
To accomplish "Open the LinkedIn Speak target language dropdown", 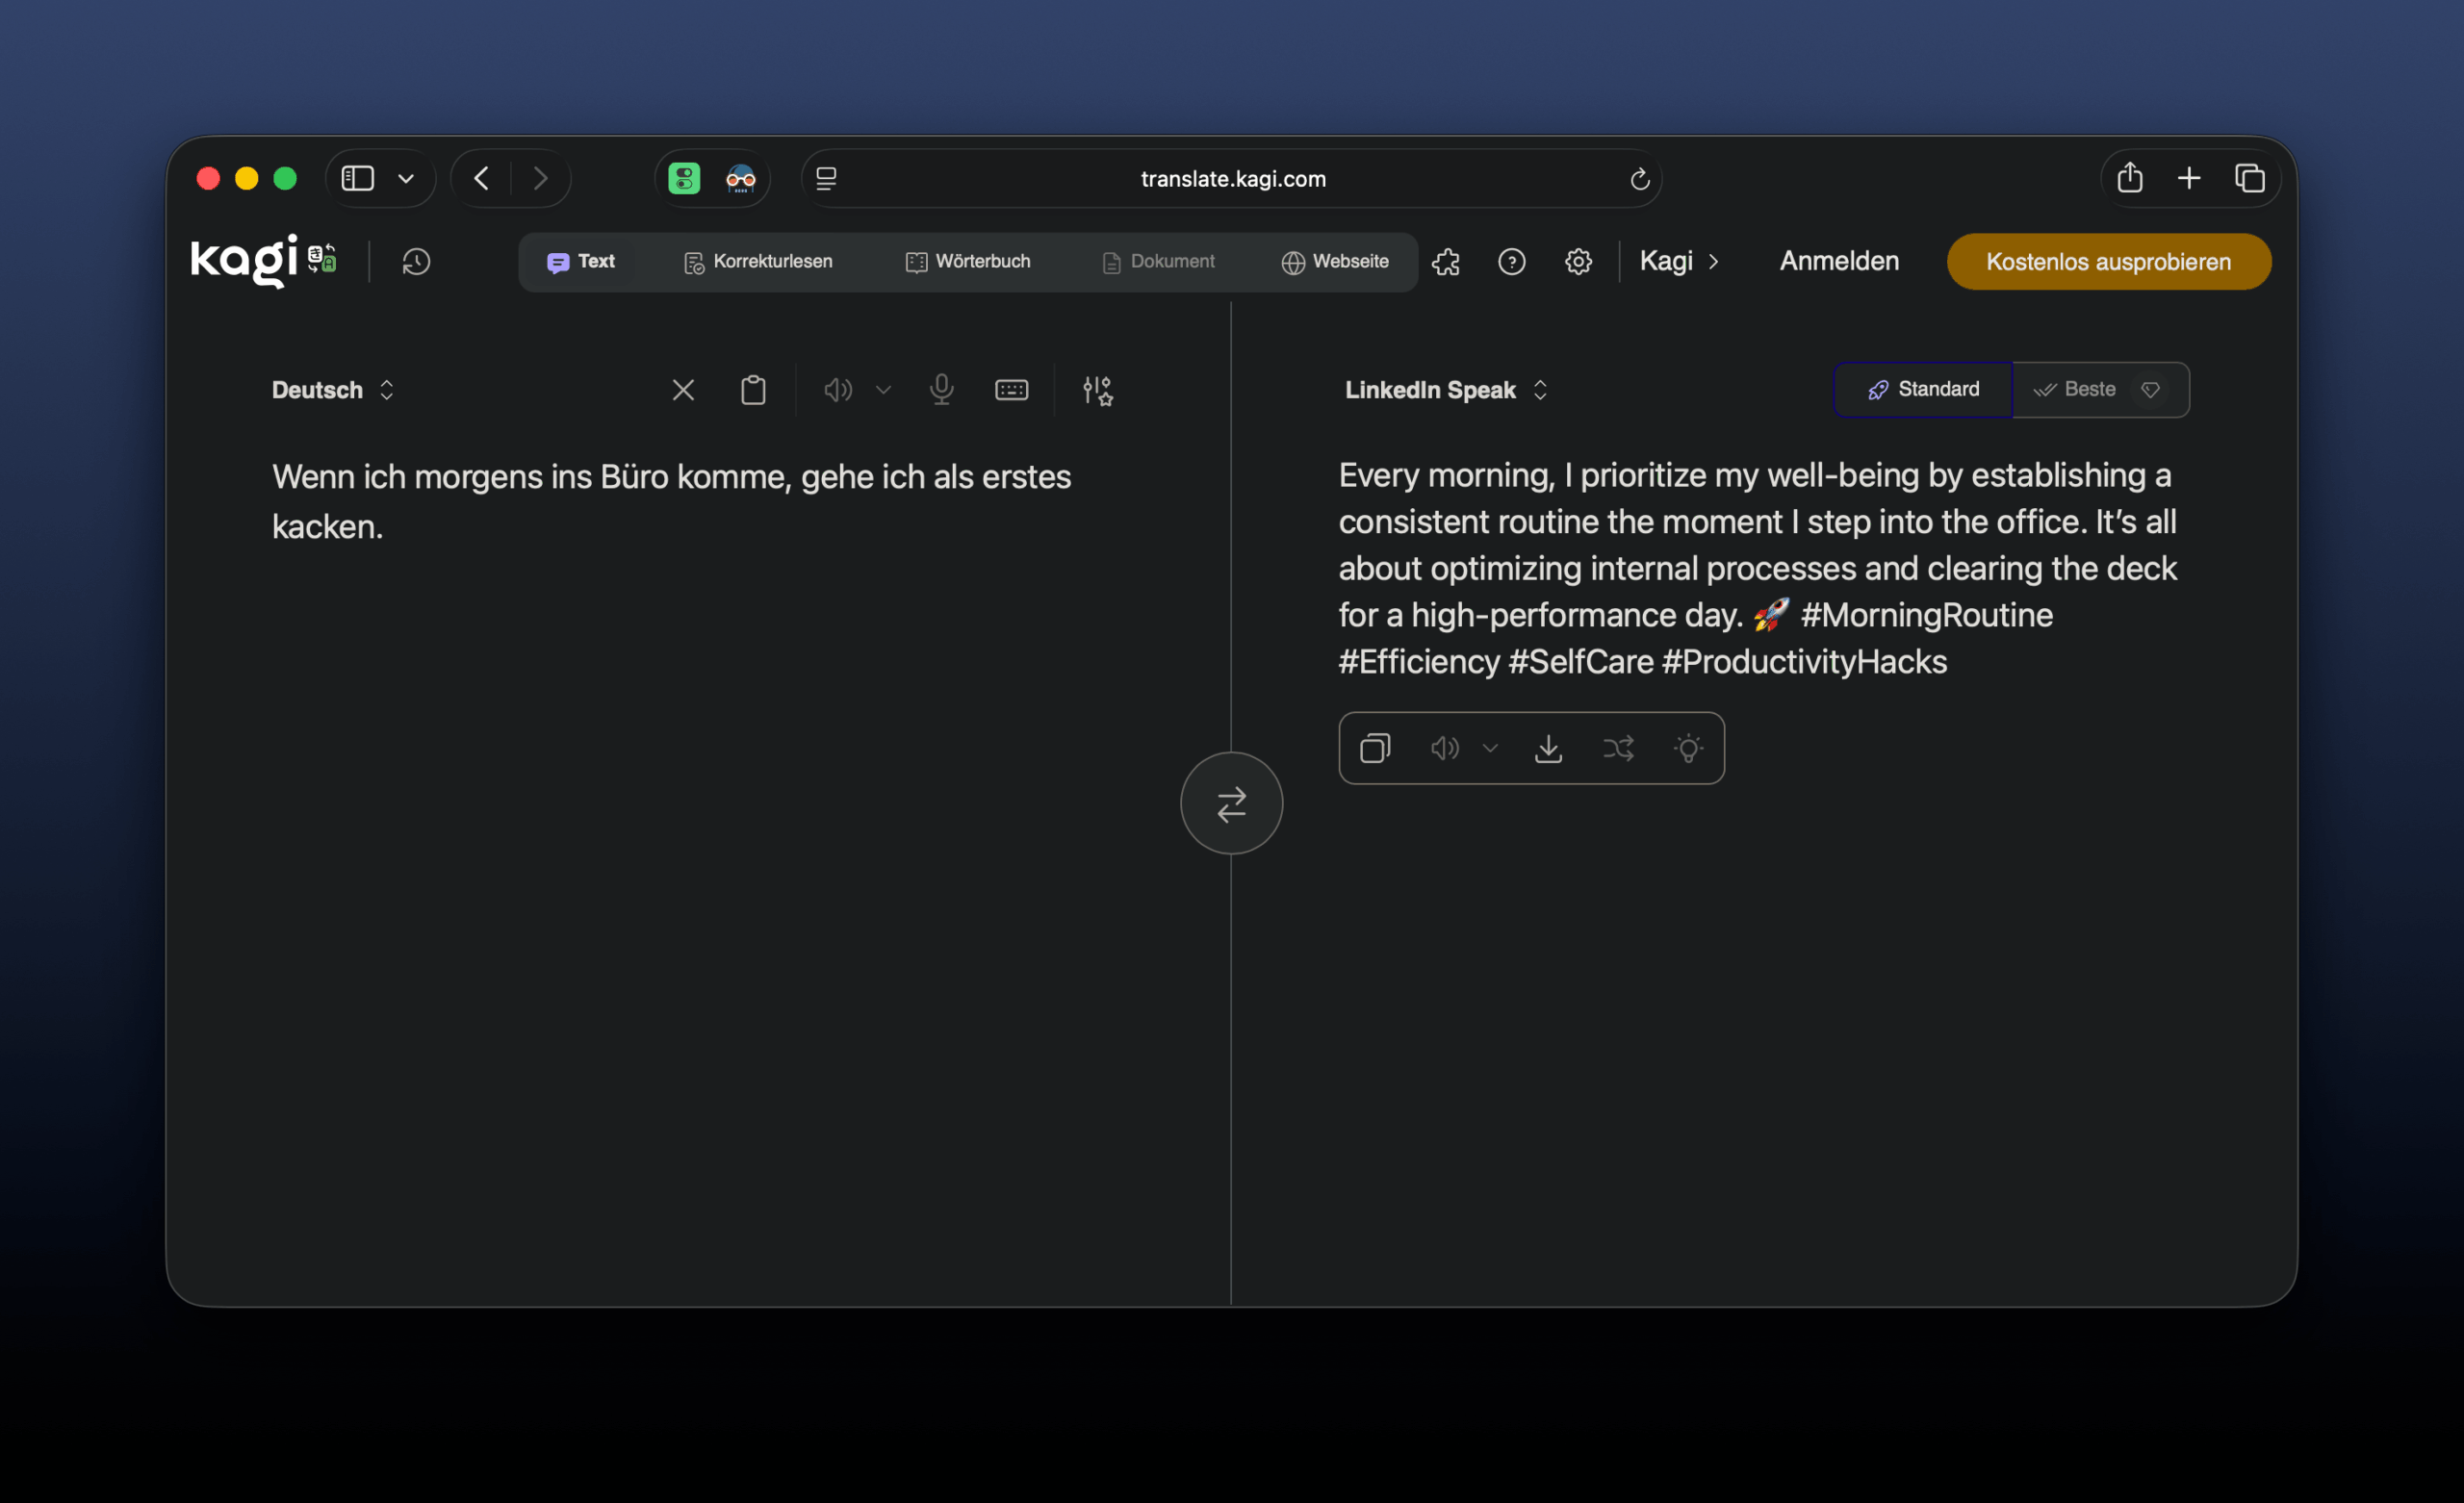I will [1445, 390].
